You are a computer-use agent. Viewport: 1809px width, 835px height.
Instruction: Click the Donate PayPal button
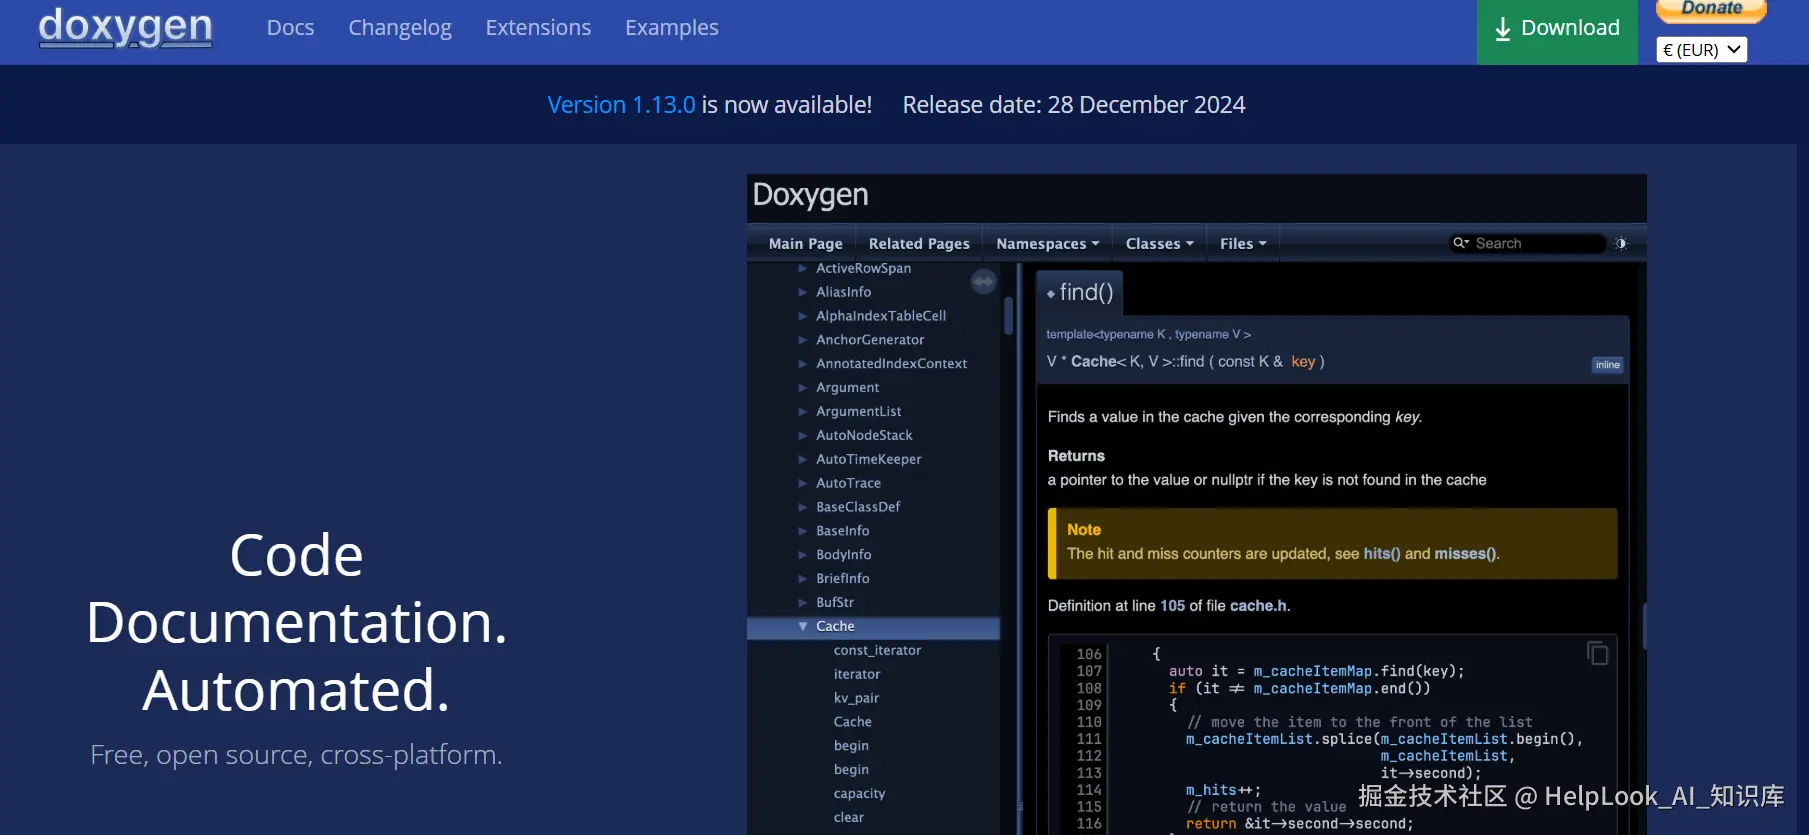(x=1711, y=10)
